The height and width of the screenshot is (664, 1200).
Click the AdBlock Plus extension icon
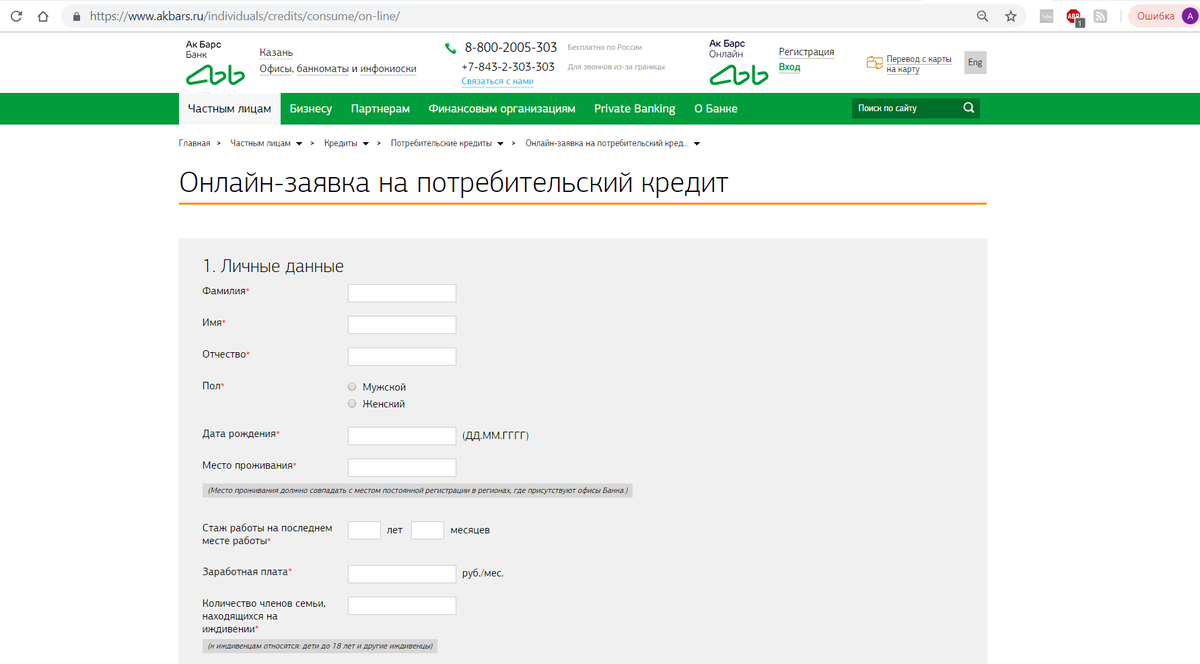coord(1072,16)
